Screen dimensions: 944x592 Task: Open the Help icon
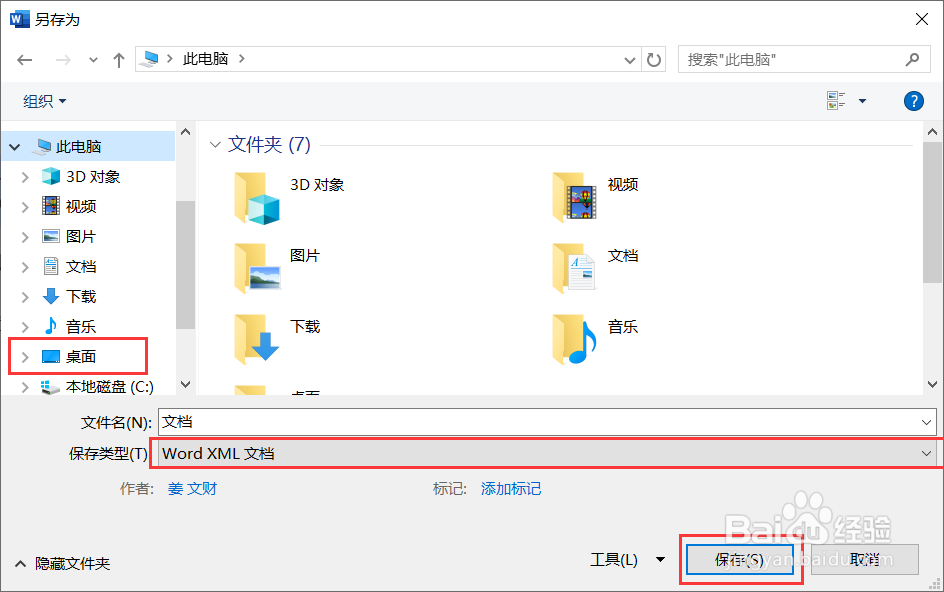point(913,100)
